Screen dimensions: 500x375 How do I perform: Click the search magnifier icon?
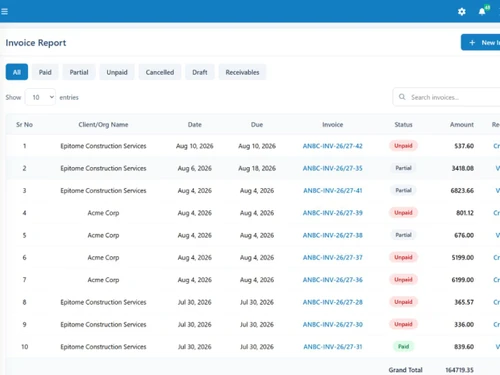point(402,97)
